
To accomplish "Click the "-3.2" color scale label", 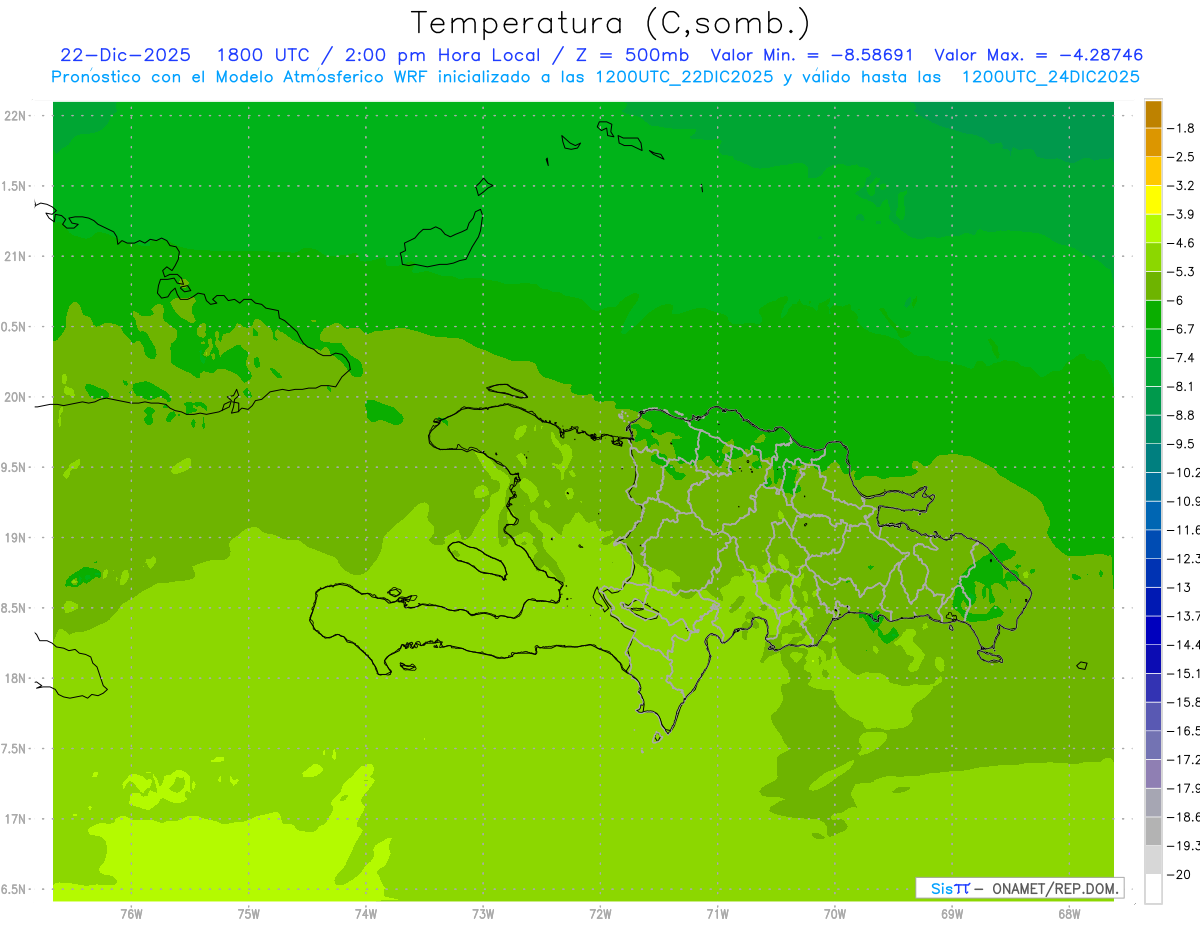I will tap(1181, 186).
